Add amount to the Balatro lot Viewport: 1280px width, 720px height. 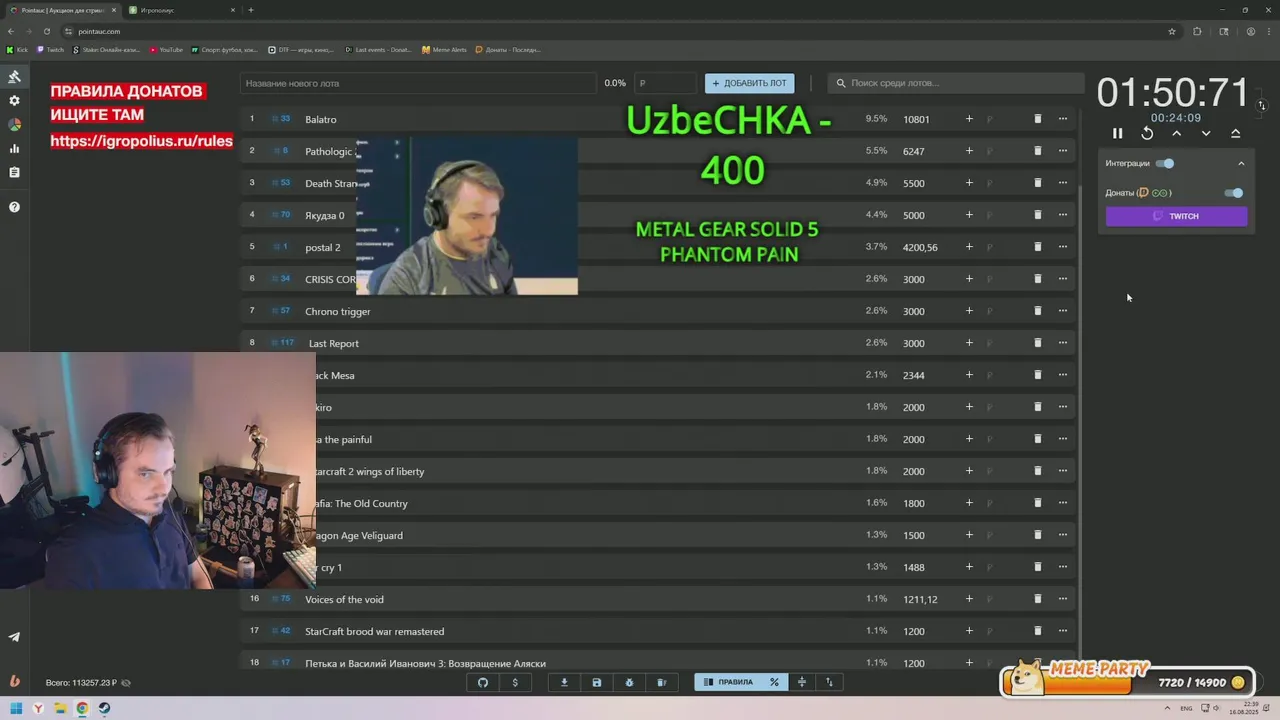pyautogui.click(x=969, y=119)
